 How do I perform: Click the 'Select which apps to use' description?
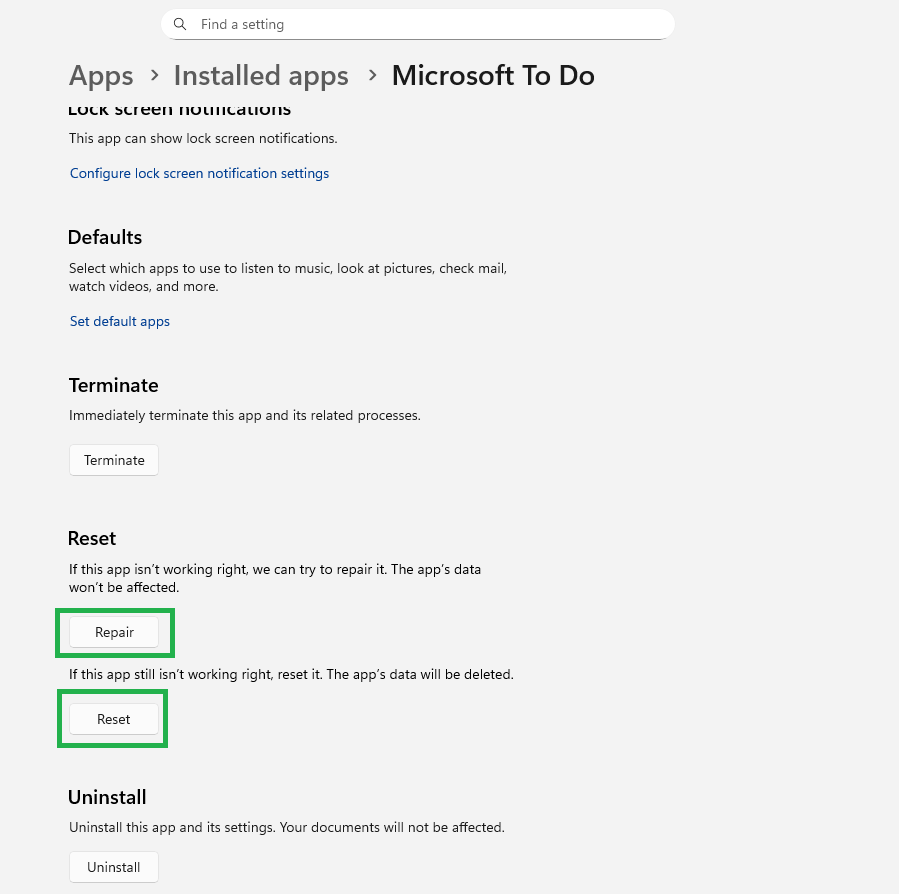[x=288, y=277]
